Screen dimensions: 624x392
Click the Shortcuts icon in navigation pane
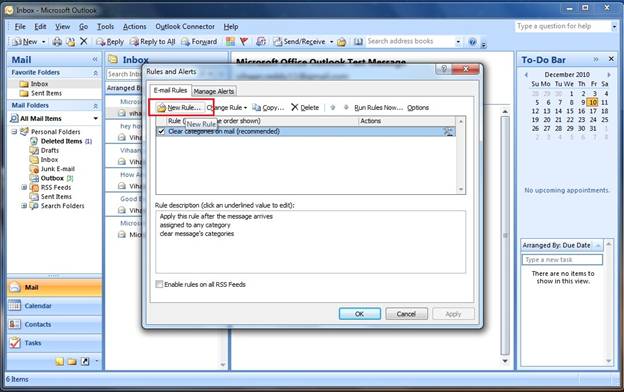[85, 361]
